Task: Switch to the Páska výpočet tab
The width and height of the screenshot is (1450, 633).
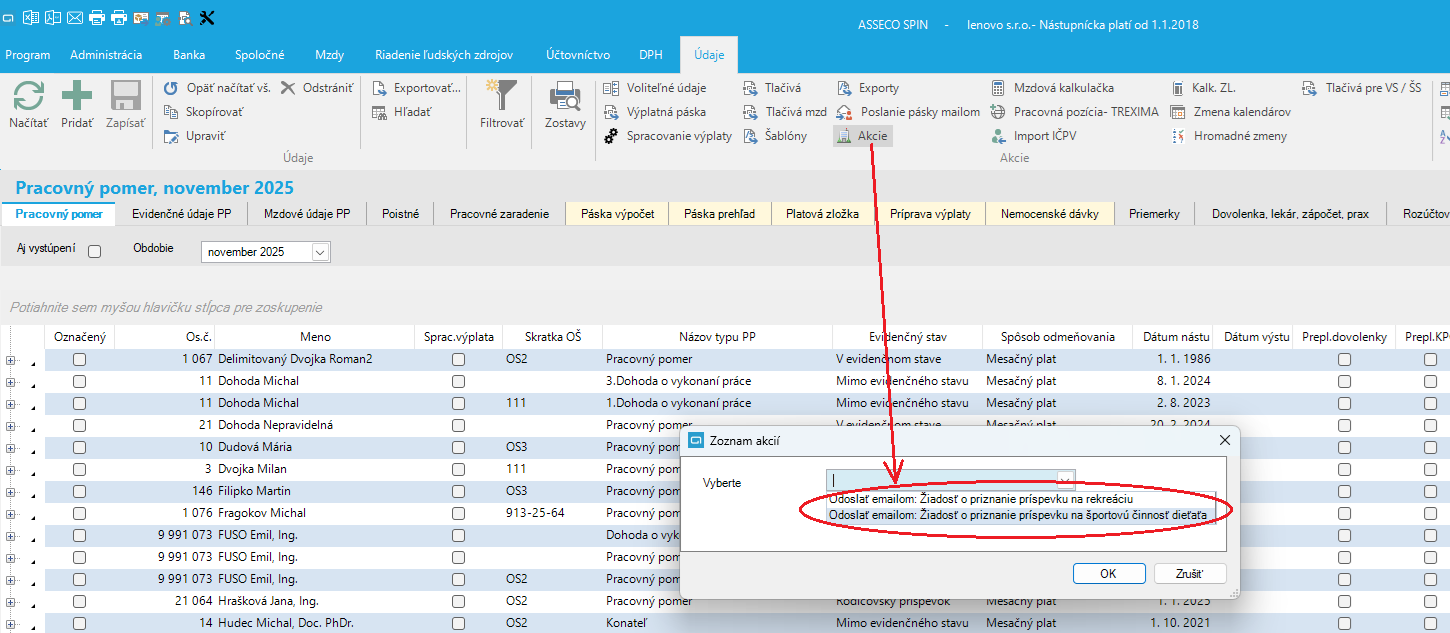Action: point(617,214)
